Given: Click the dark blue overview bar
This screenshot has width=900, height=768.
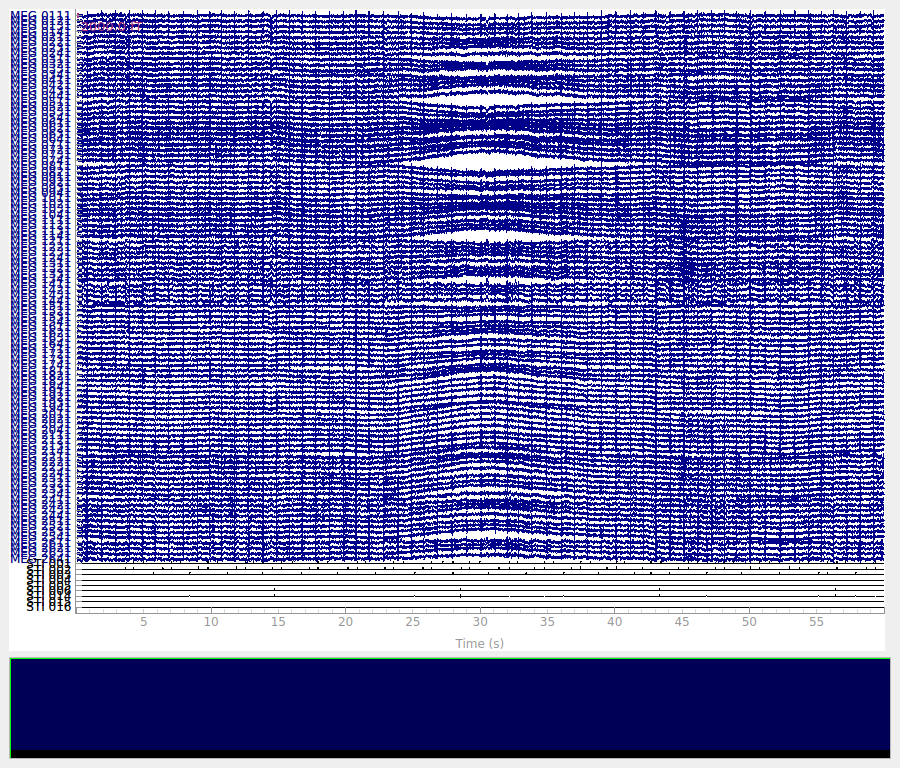Looking at the screenshot, I should [450, 708].
